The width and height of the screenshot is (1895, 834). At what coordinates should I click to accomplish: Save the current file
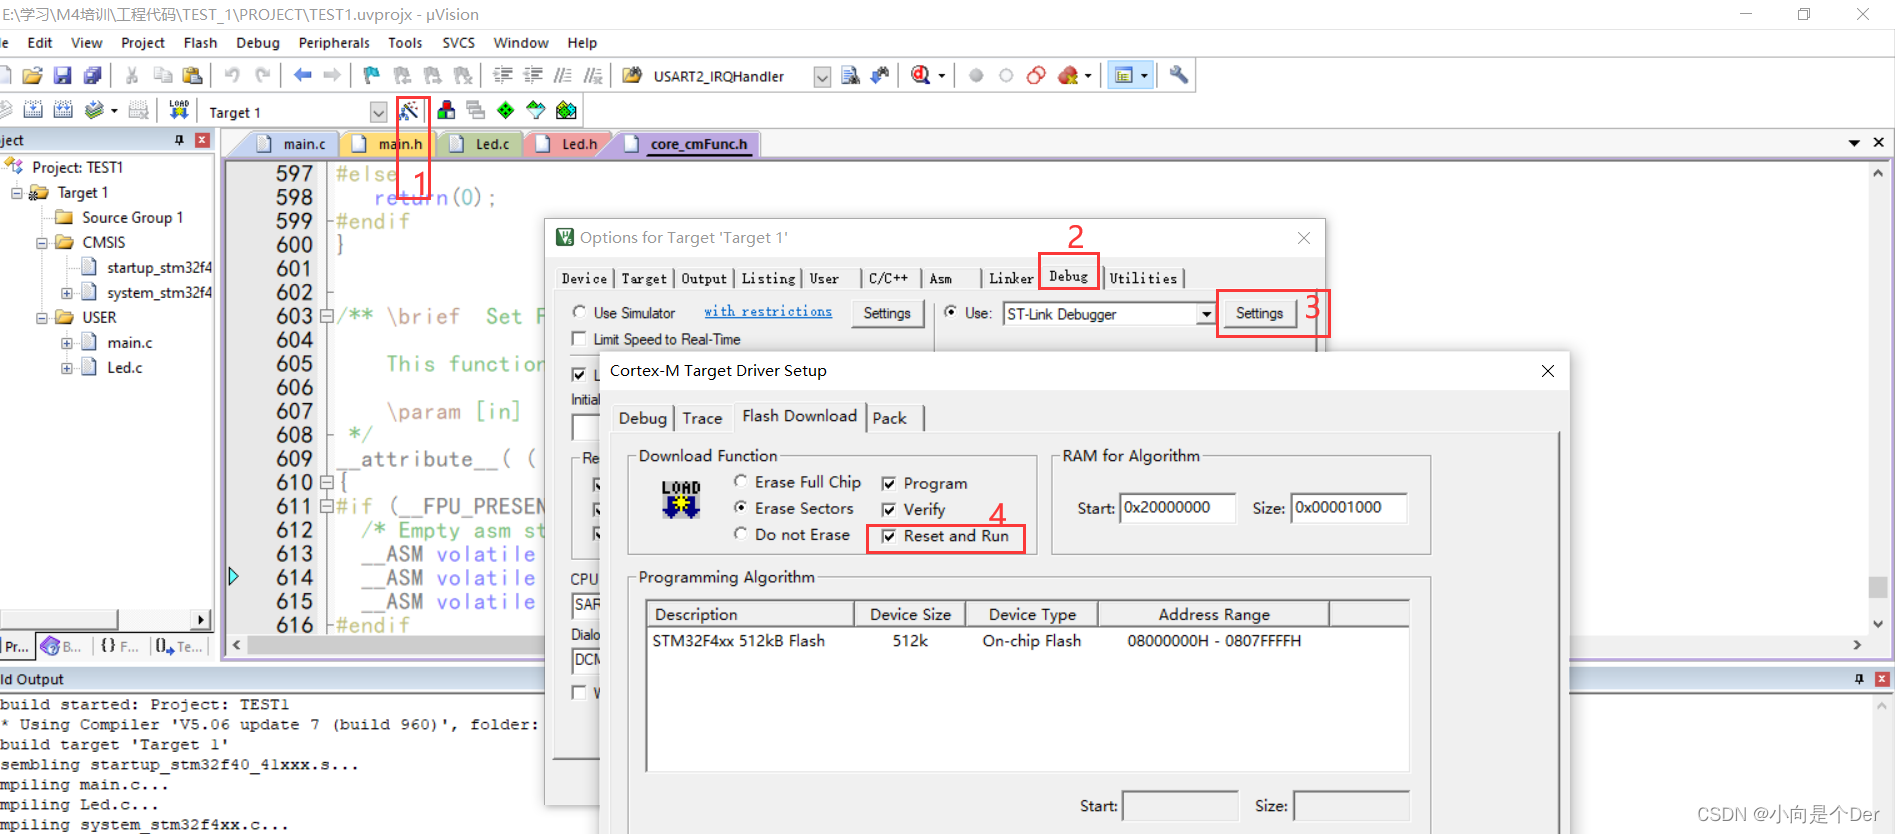pyautogui.click(x=62, y=76)
